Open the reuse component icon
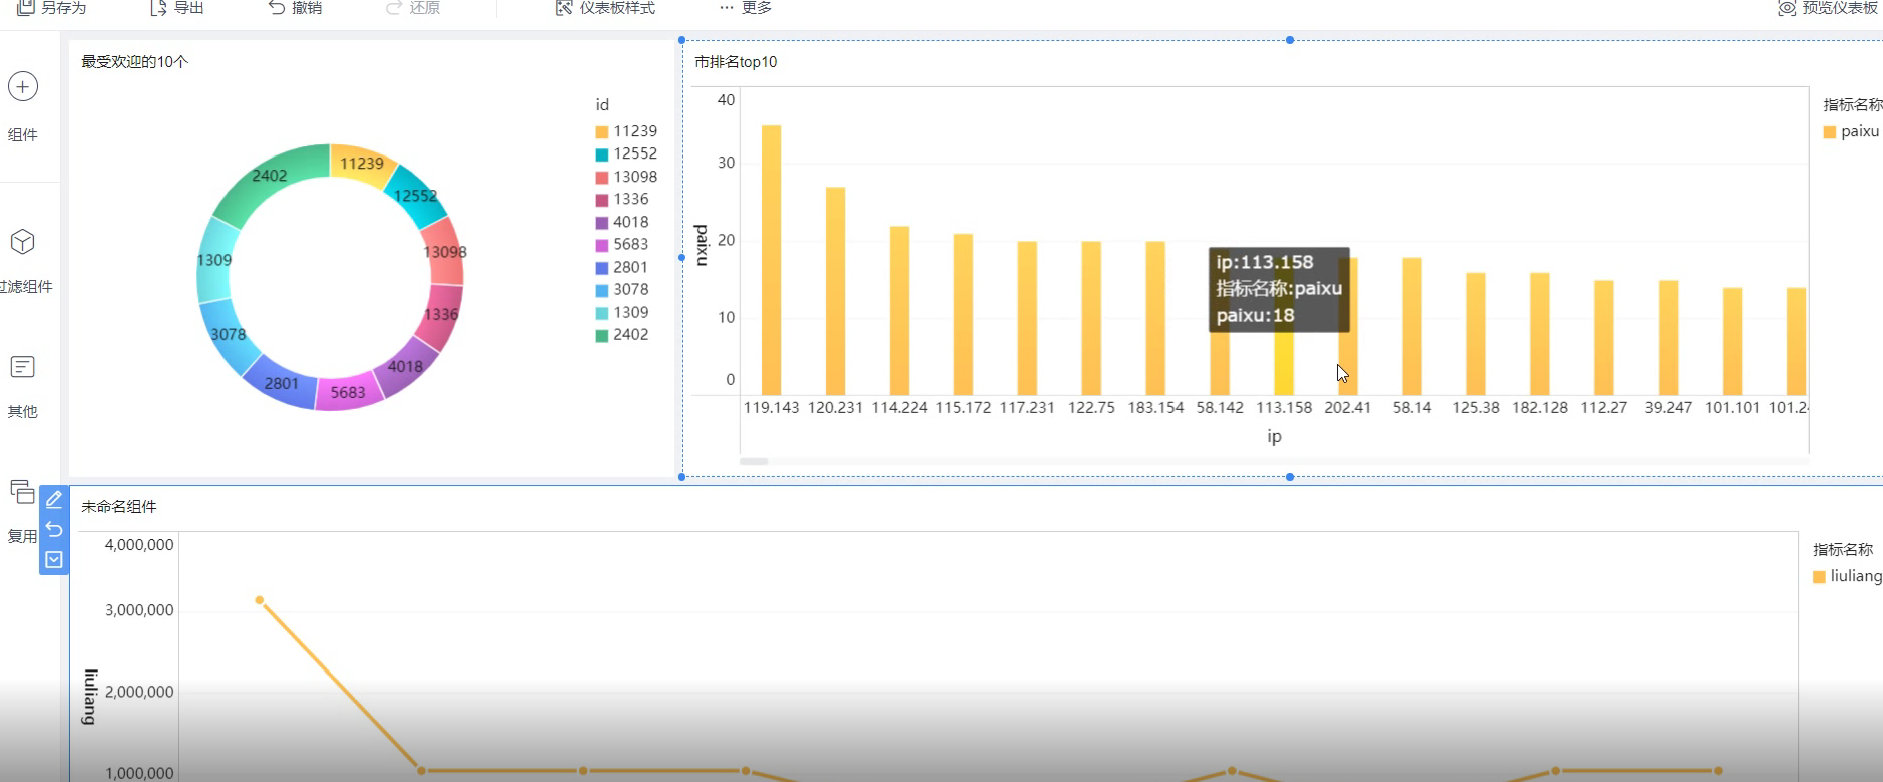1883x782 pixels. [x=22, y=491]
